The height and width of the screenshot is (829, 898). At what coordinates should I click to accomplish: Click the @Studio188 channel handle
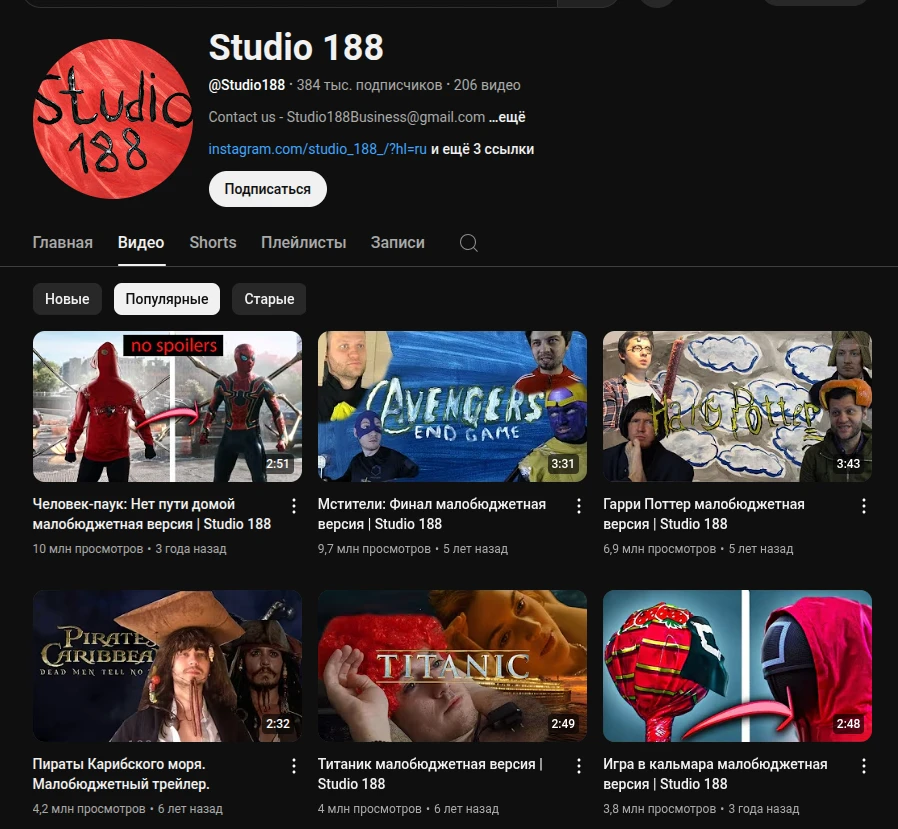(x=247, y=85)
